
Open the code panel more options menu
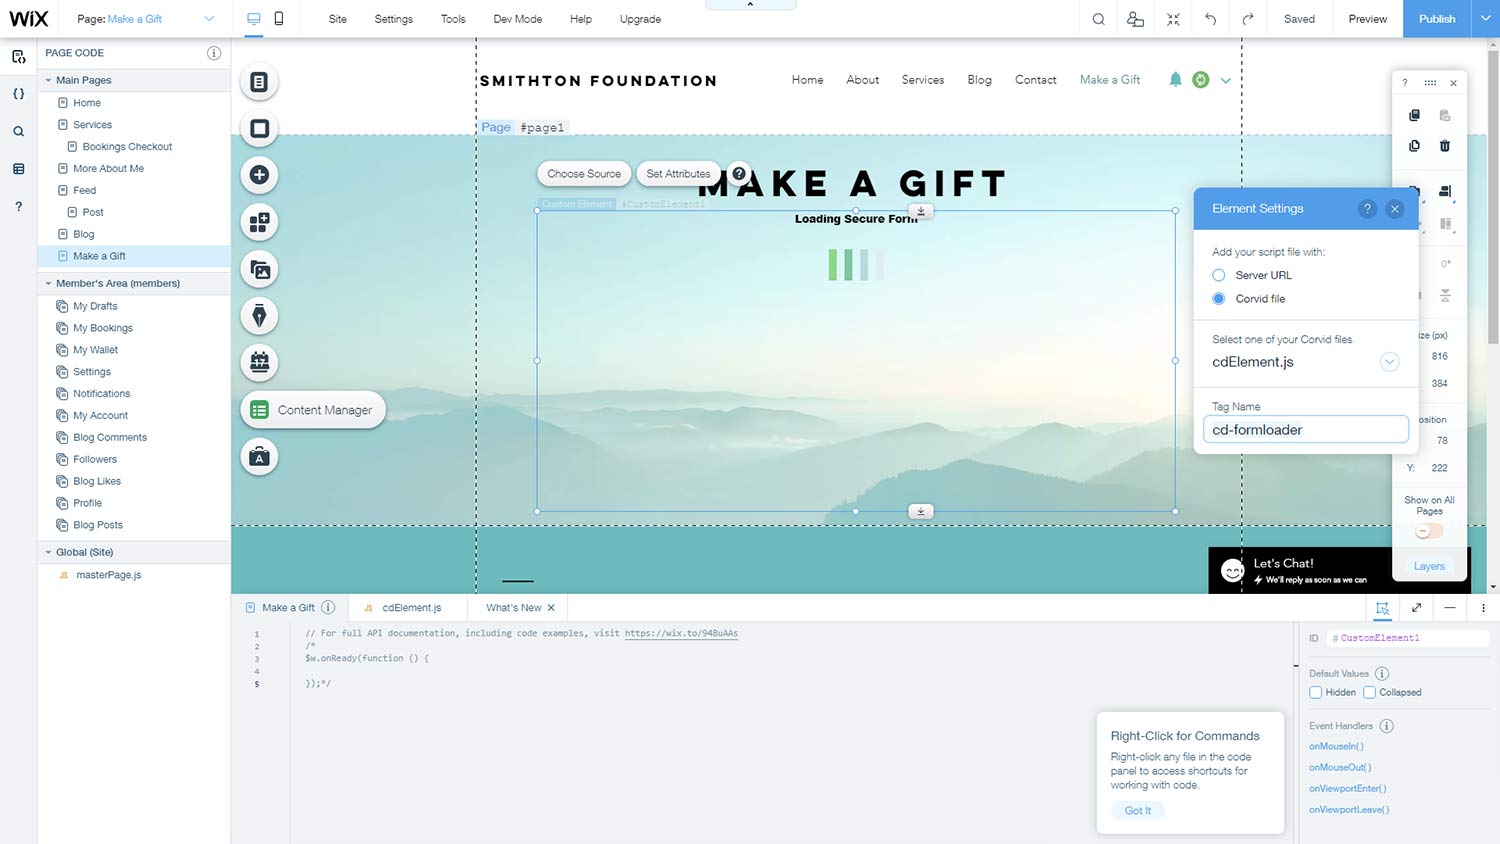coord(1483,607)
